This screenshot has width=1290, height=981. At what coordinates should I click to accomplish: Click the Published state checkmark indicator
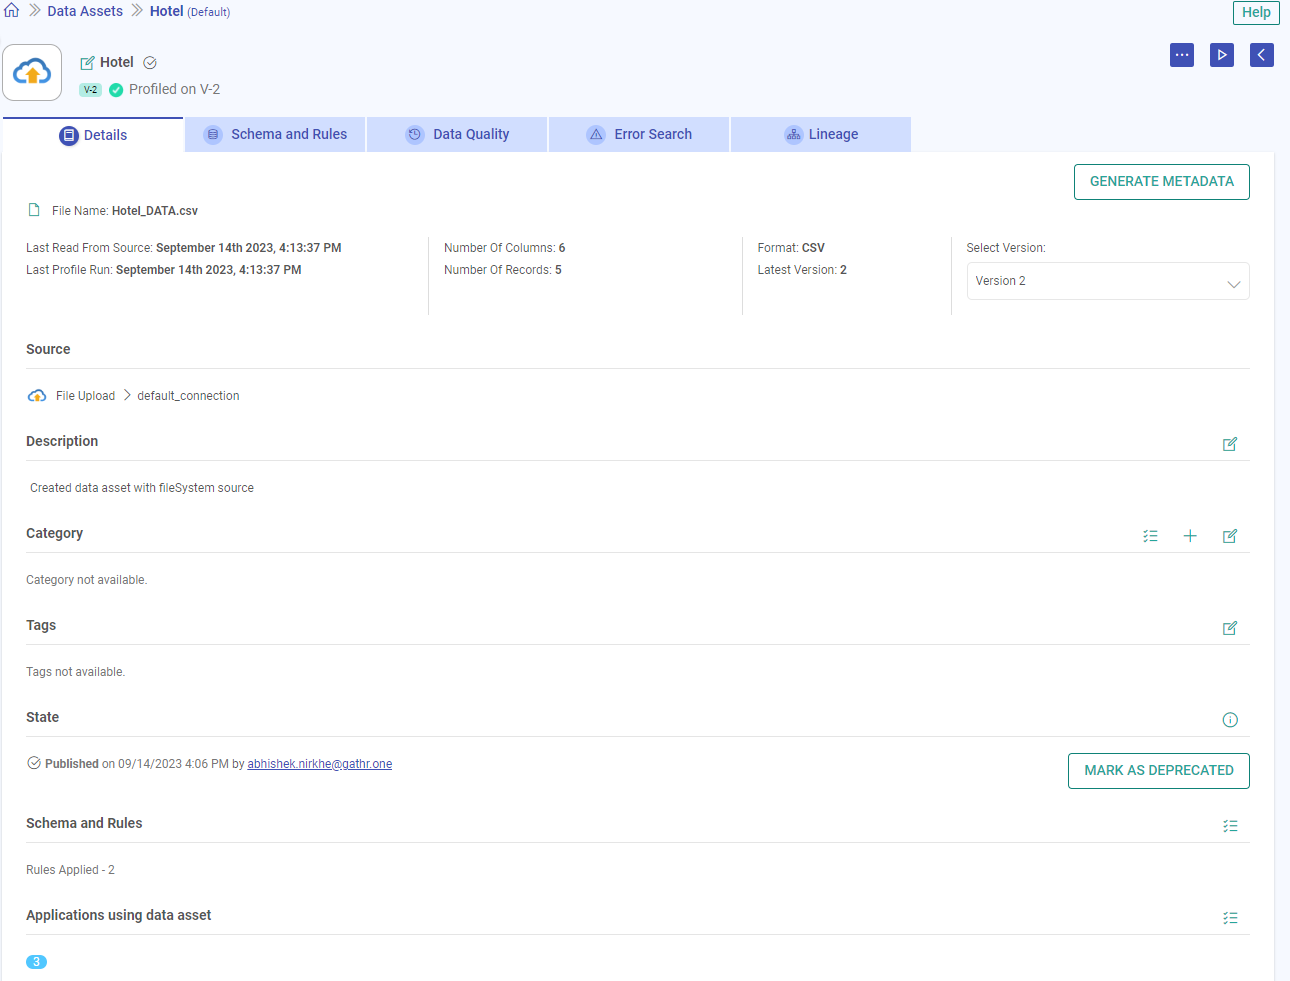(x=33, y=763)
